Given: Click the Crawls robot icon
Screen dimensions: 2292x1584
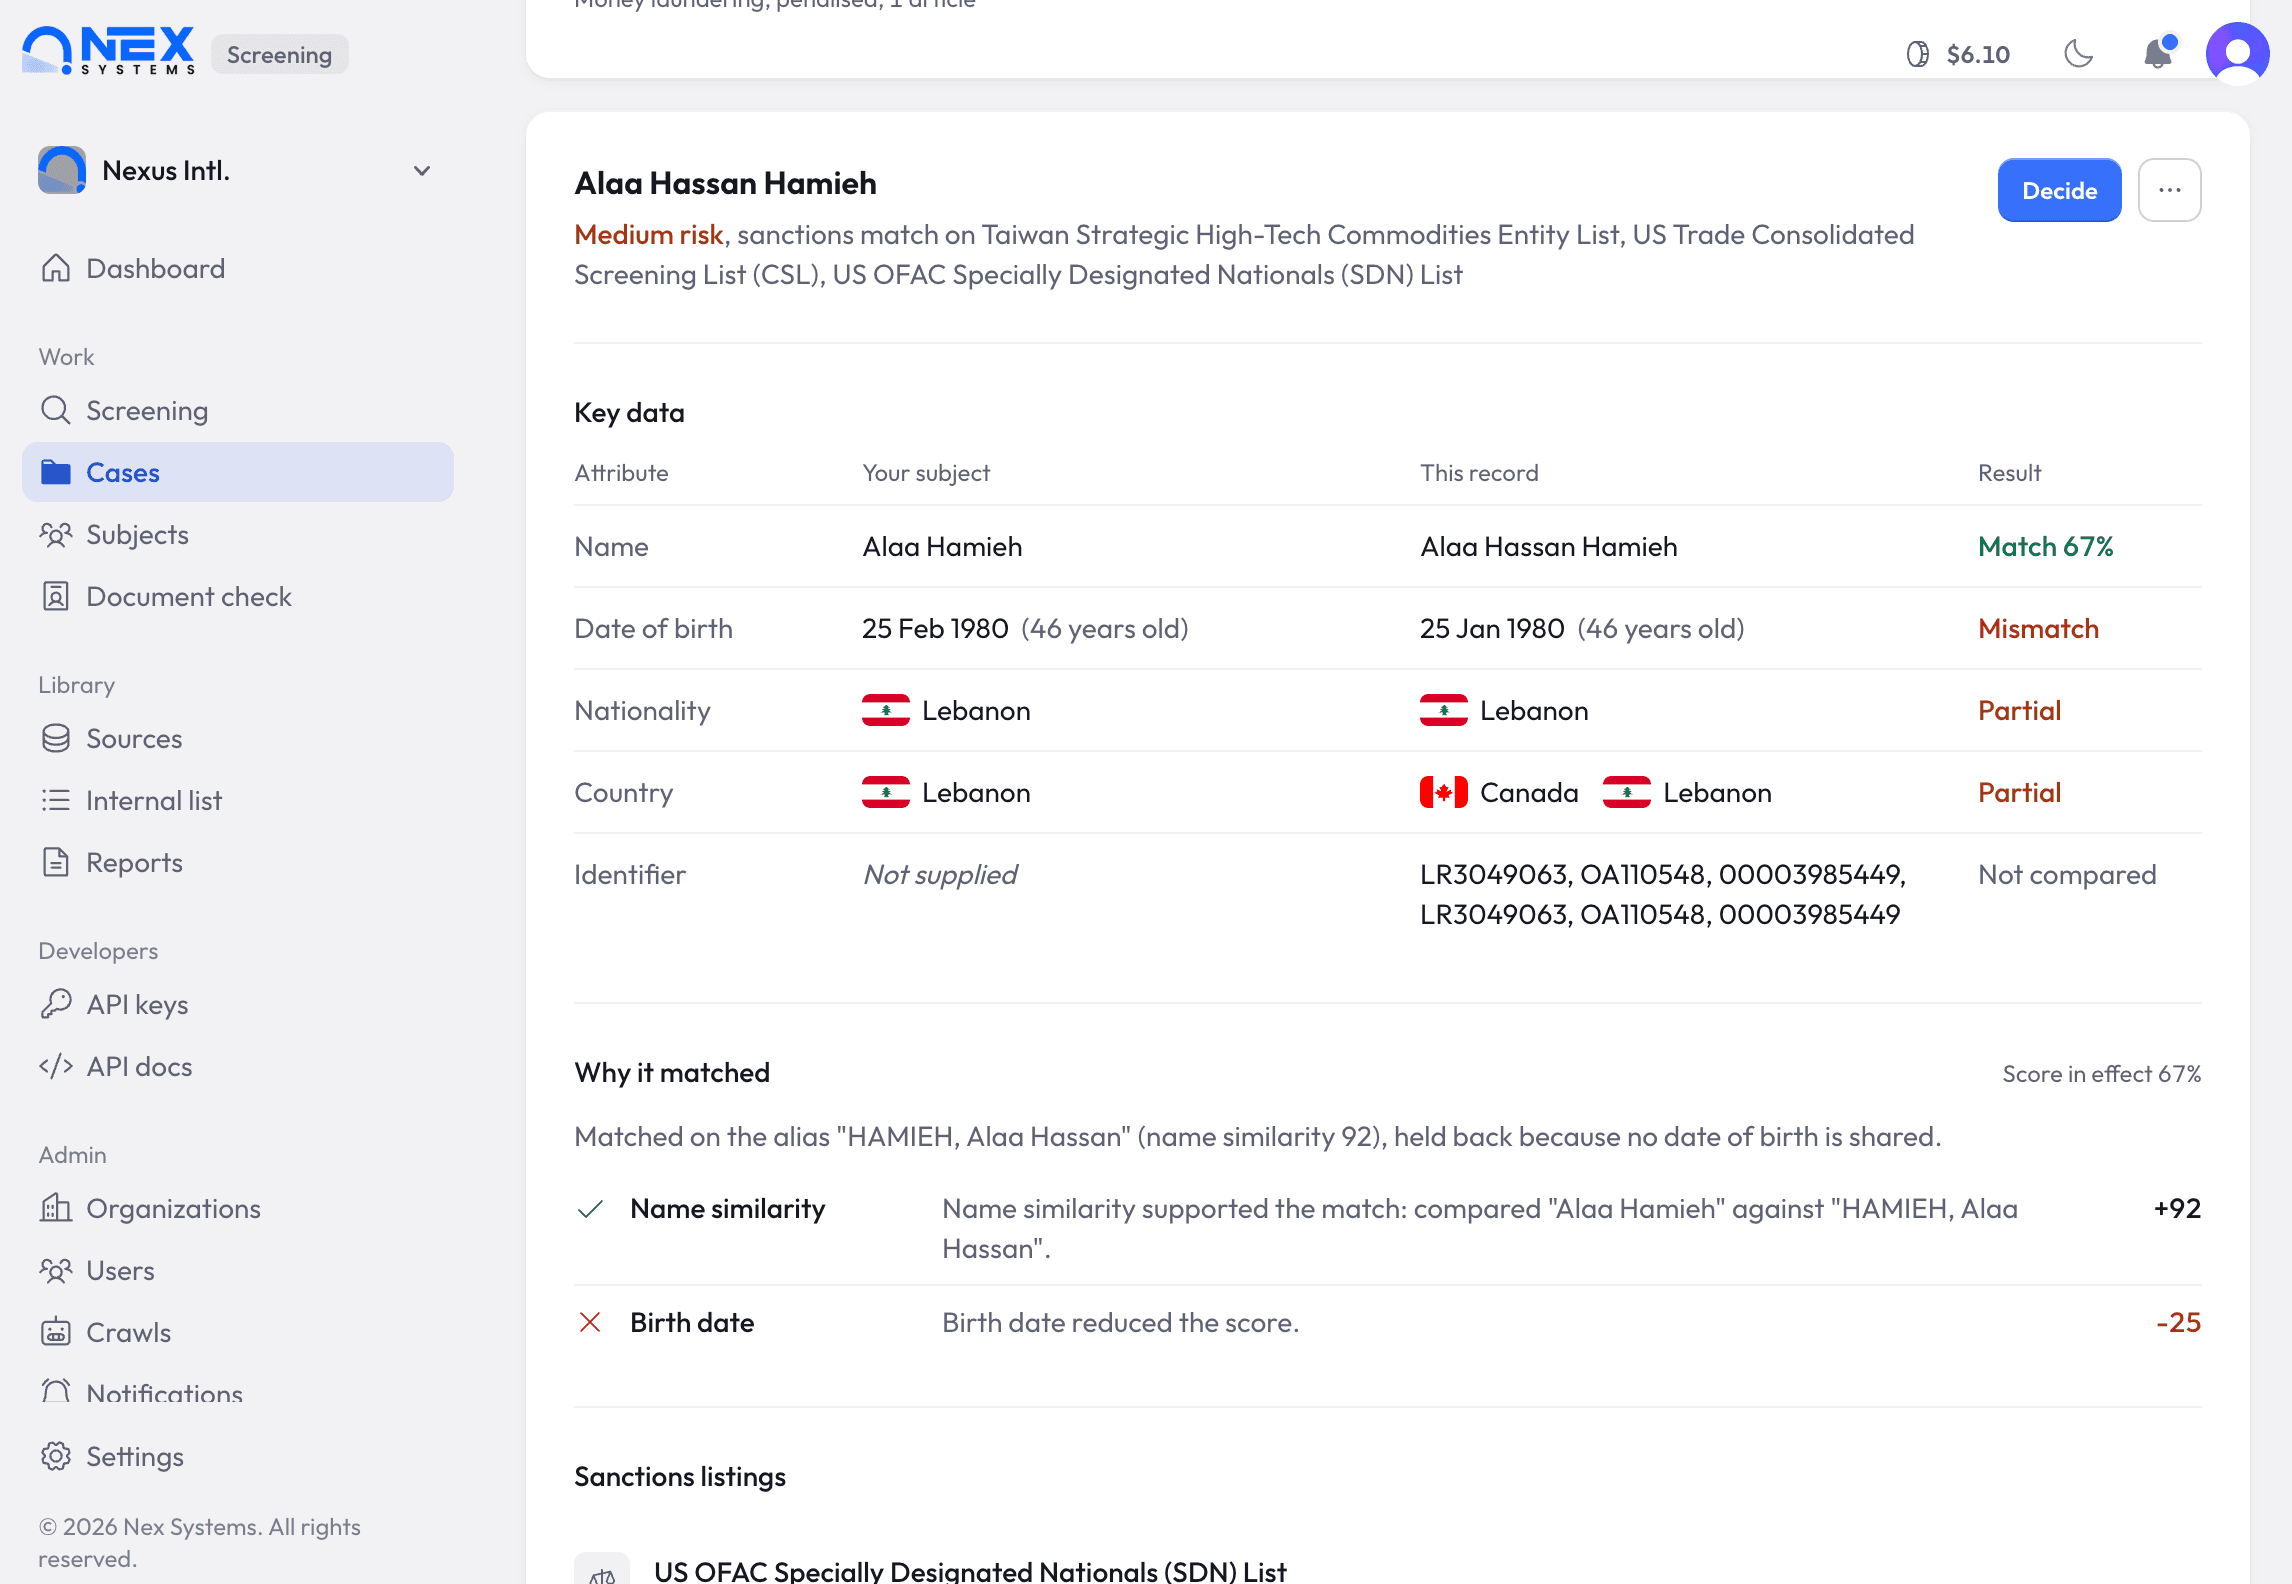Looking at the screenshot, I should click(x=56, y=1332).
